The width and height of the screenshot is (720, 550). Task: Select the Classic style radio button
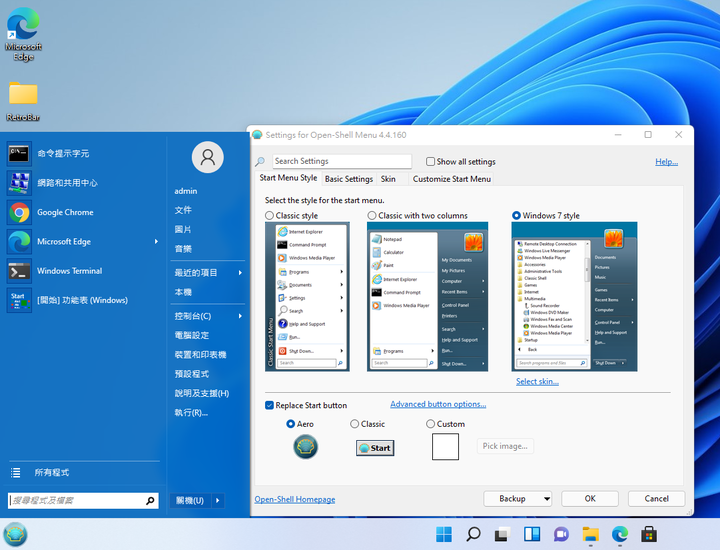tap(270, 215)
